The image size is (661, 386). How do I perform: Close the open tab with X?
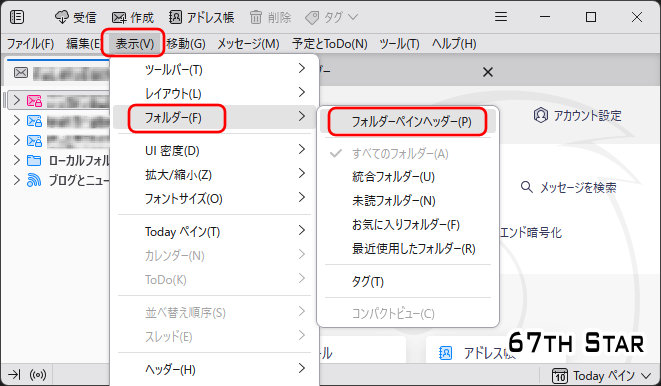488,72
